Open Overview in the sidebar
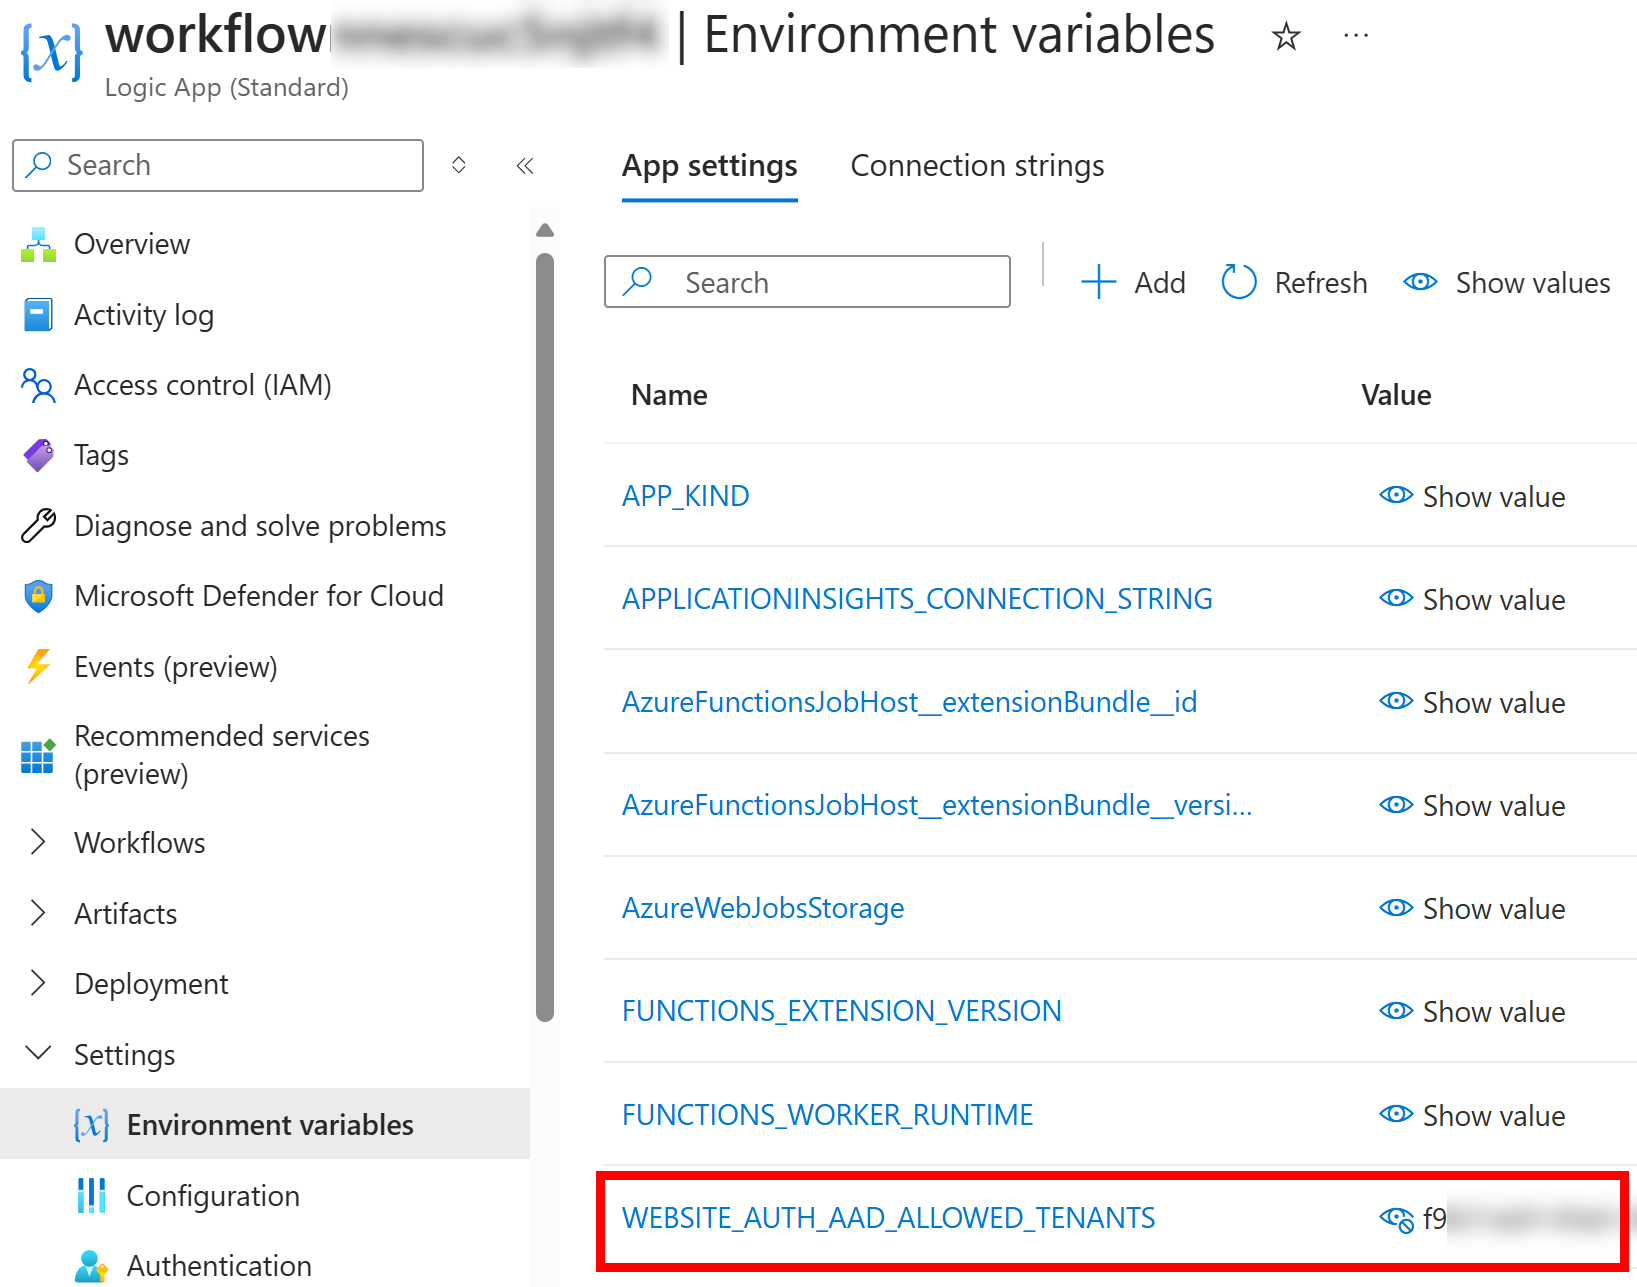This screenshot has height=1287, width=1637. click(131, 244)
